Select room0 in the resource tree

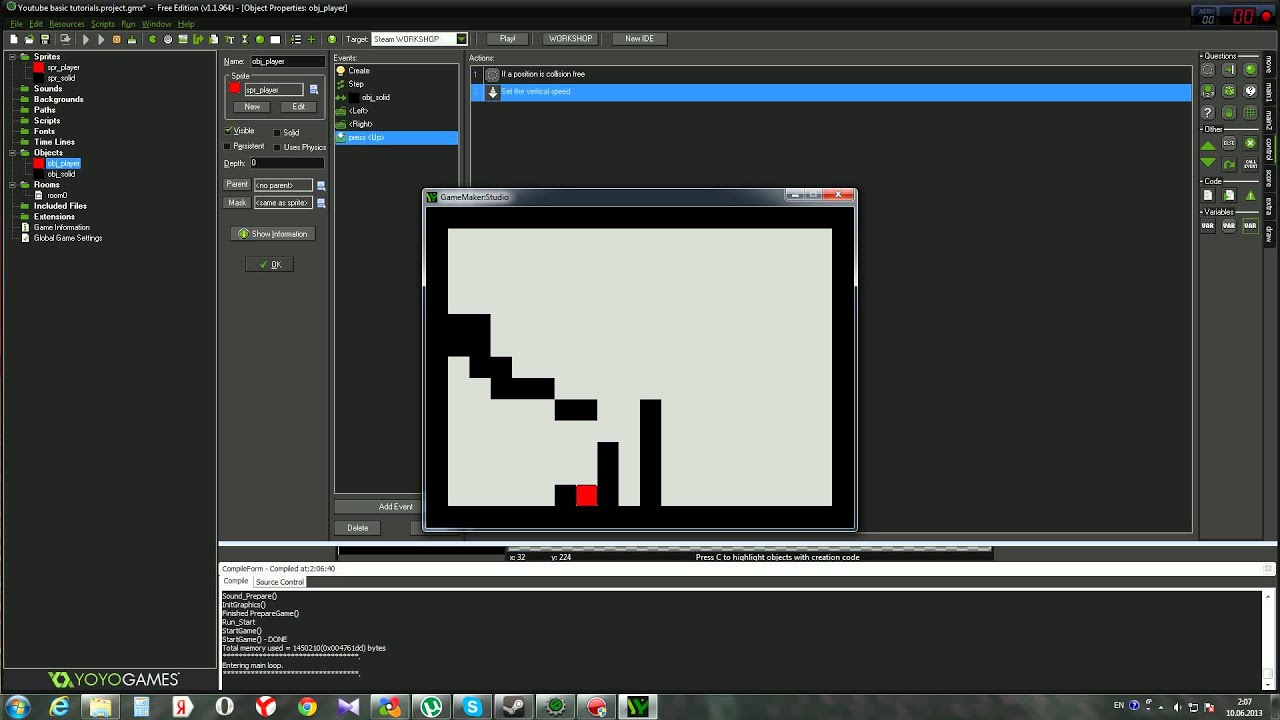[x=57, y=196]
